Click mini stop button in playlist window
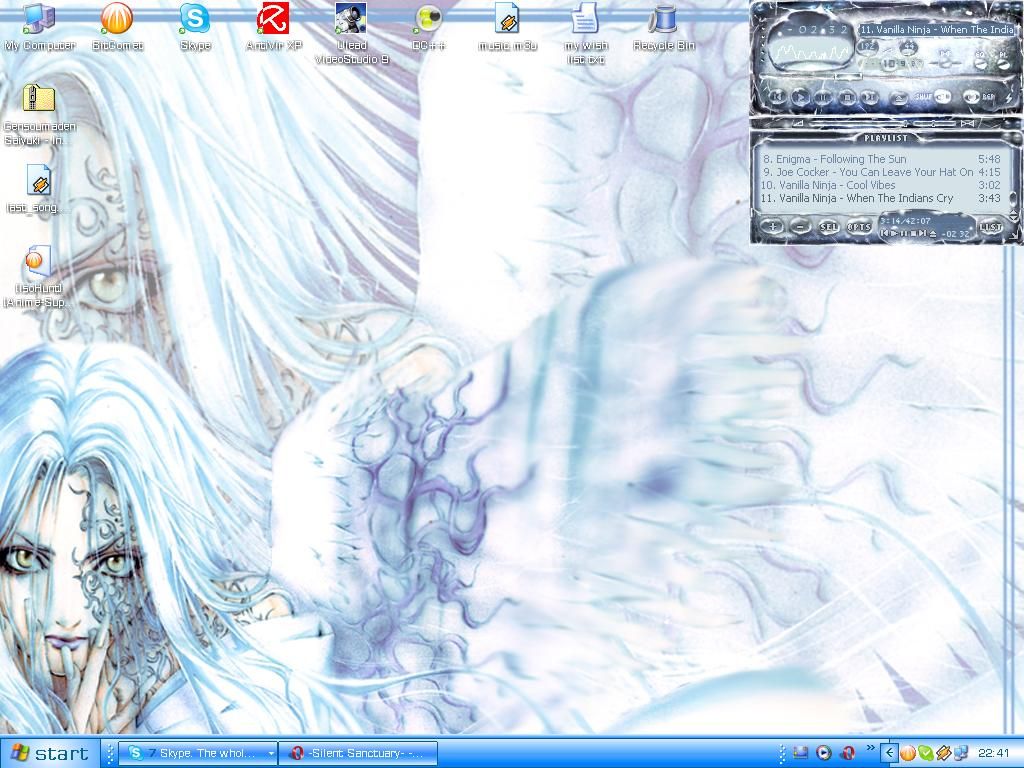This screenshot has height=768, width=1024. [914, 233]
